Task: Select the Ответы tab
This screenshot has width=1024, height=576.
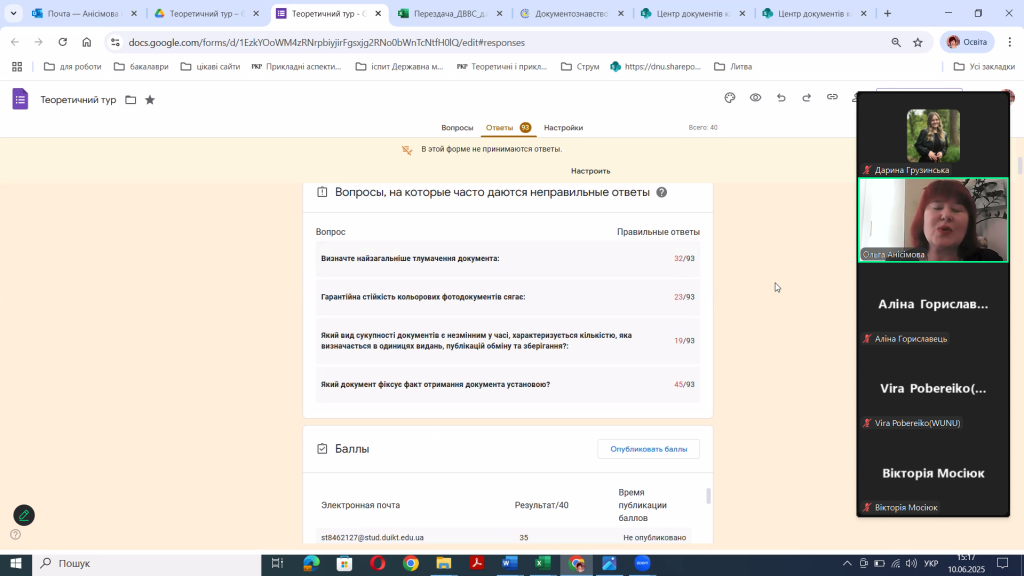Action: 499,128
